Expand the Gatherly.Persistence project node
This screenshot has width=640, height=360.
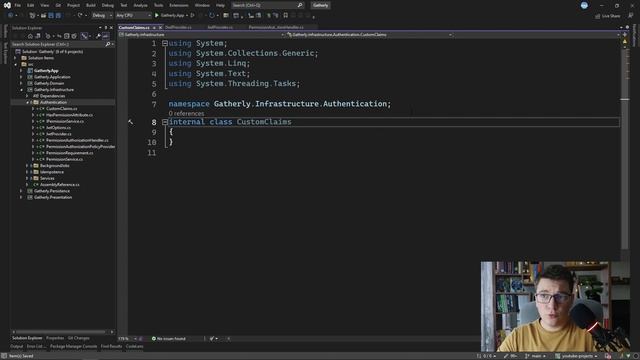point(22,191)
